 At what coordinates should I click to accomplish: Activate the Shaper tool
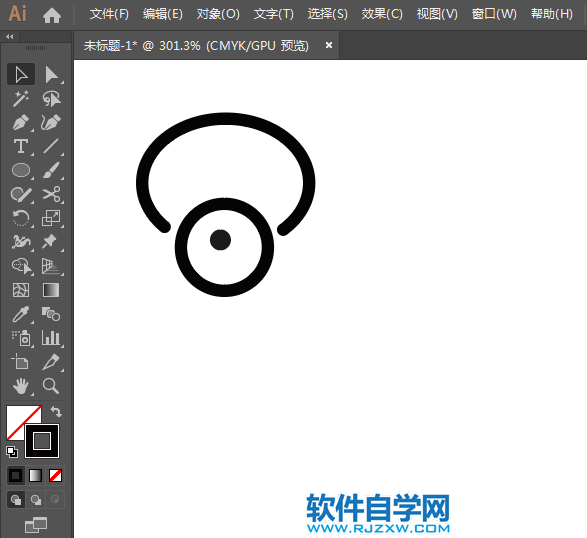click(21, 194)
